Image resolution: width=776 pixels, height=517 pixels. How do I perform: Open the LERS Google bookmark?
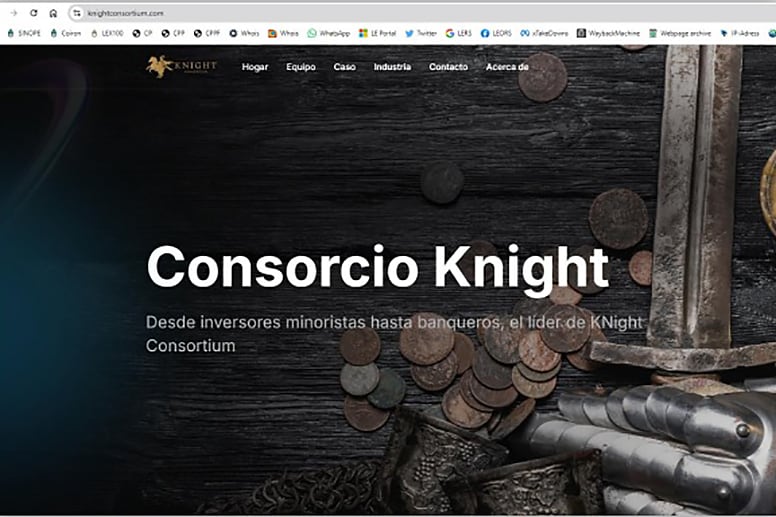458,33
